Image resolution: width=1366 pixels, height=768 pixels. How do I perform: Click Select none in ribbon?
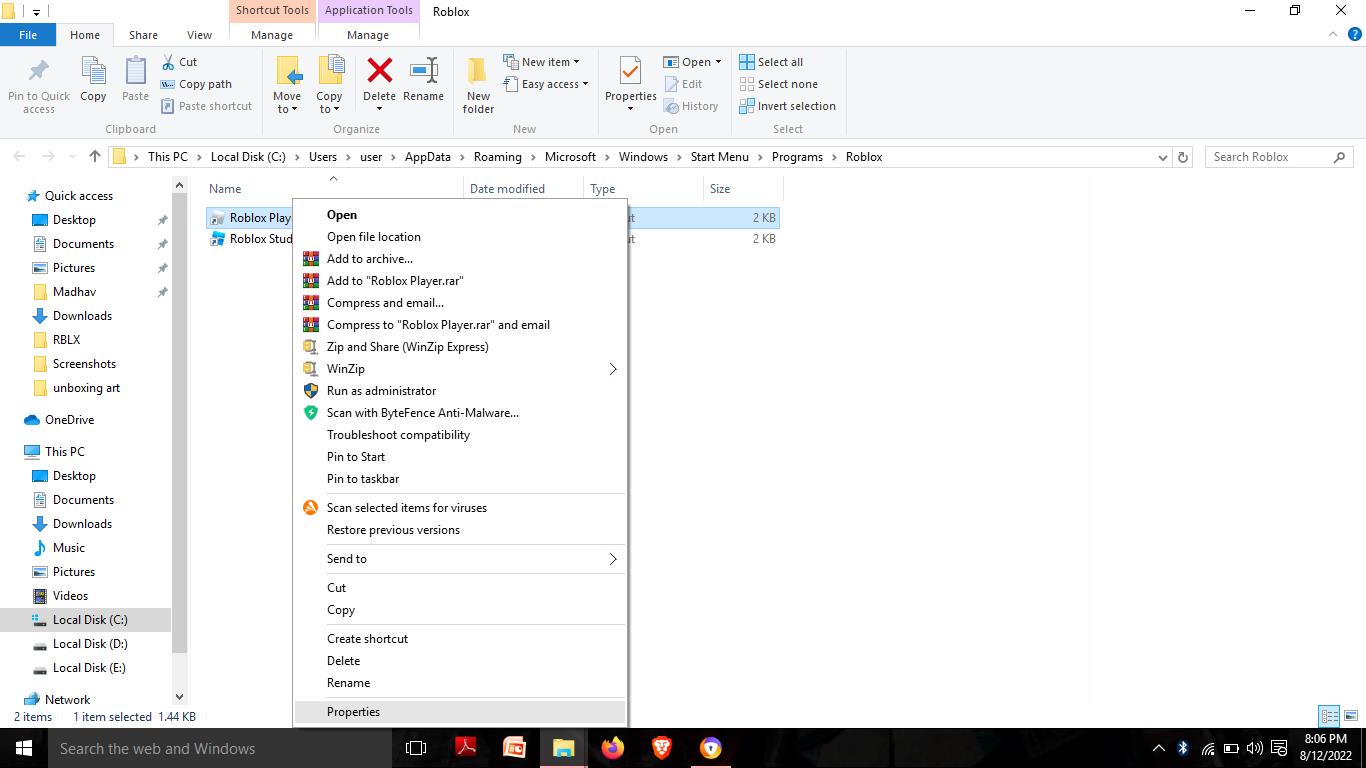click(x=778, y=84)
